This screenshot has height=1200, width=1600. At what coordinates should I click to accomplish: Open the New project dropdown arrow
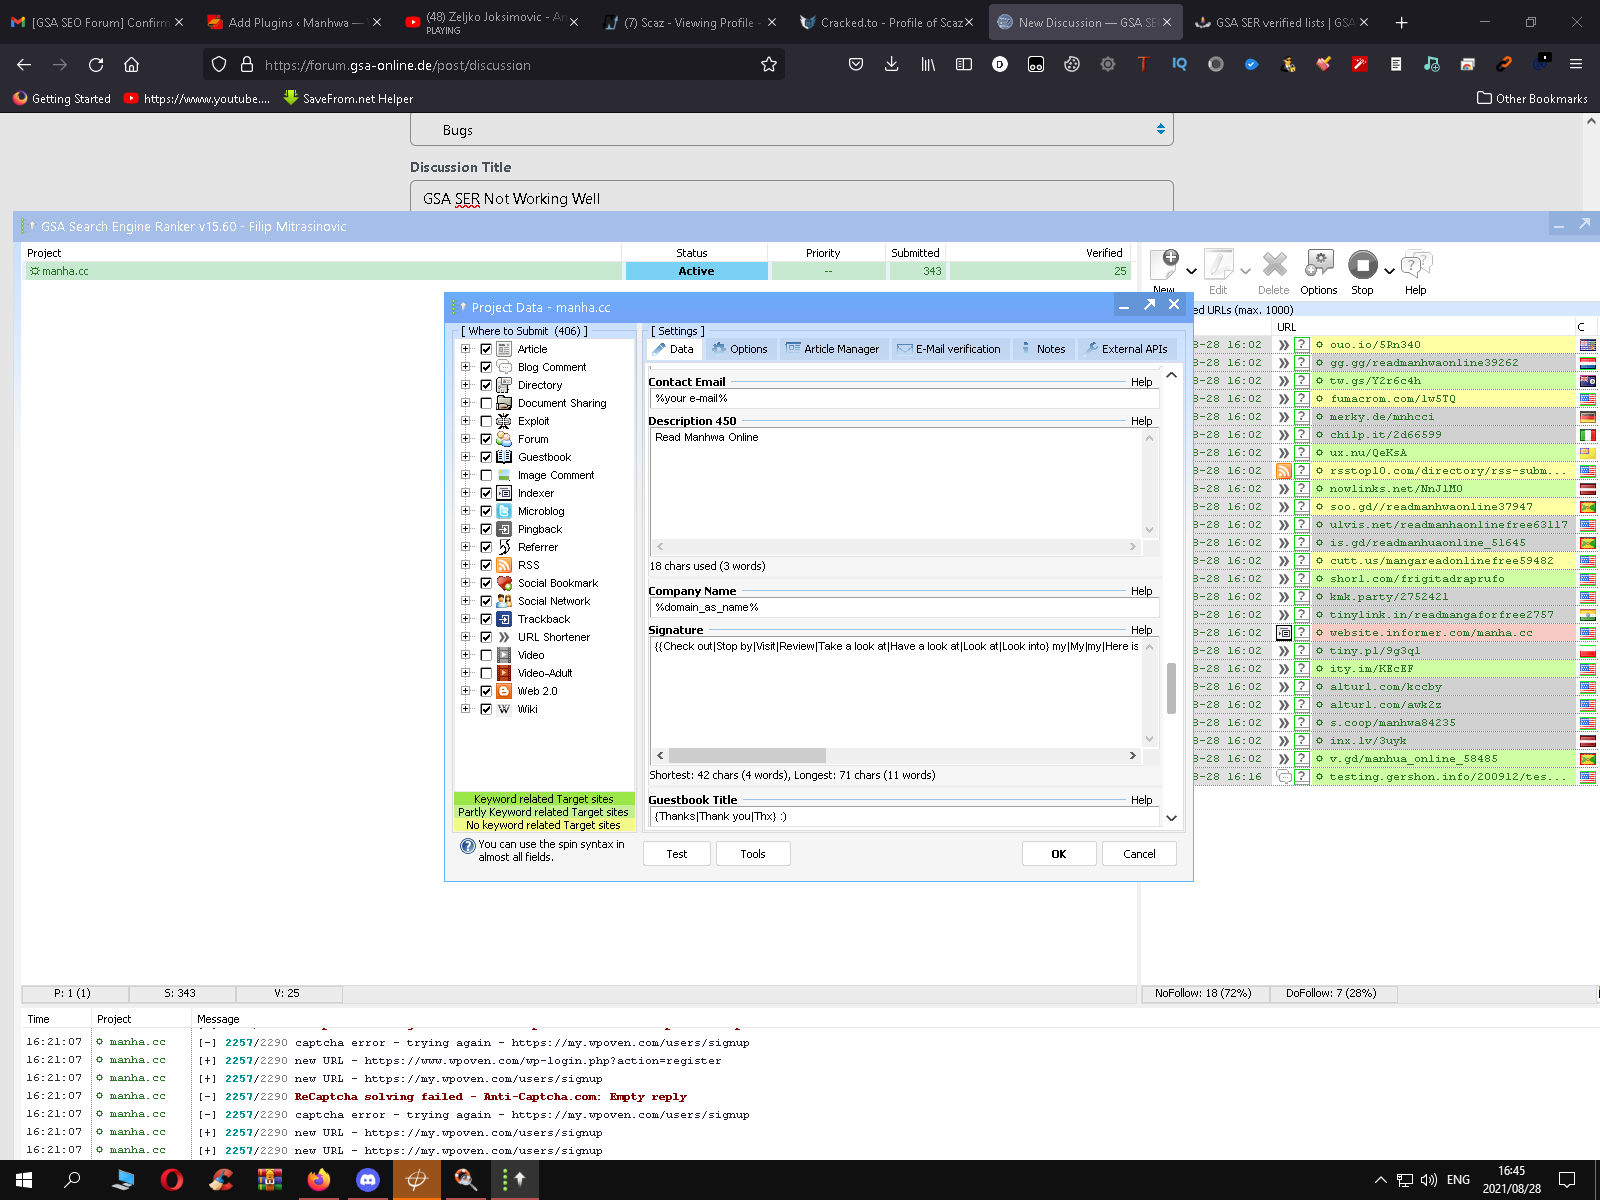coord(1191,271)
